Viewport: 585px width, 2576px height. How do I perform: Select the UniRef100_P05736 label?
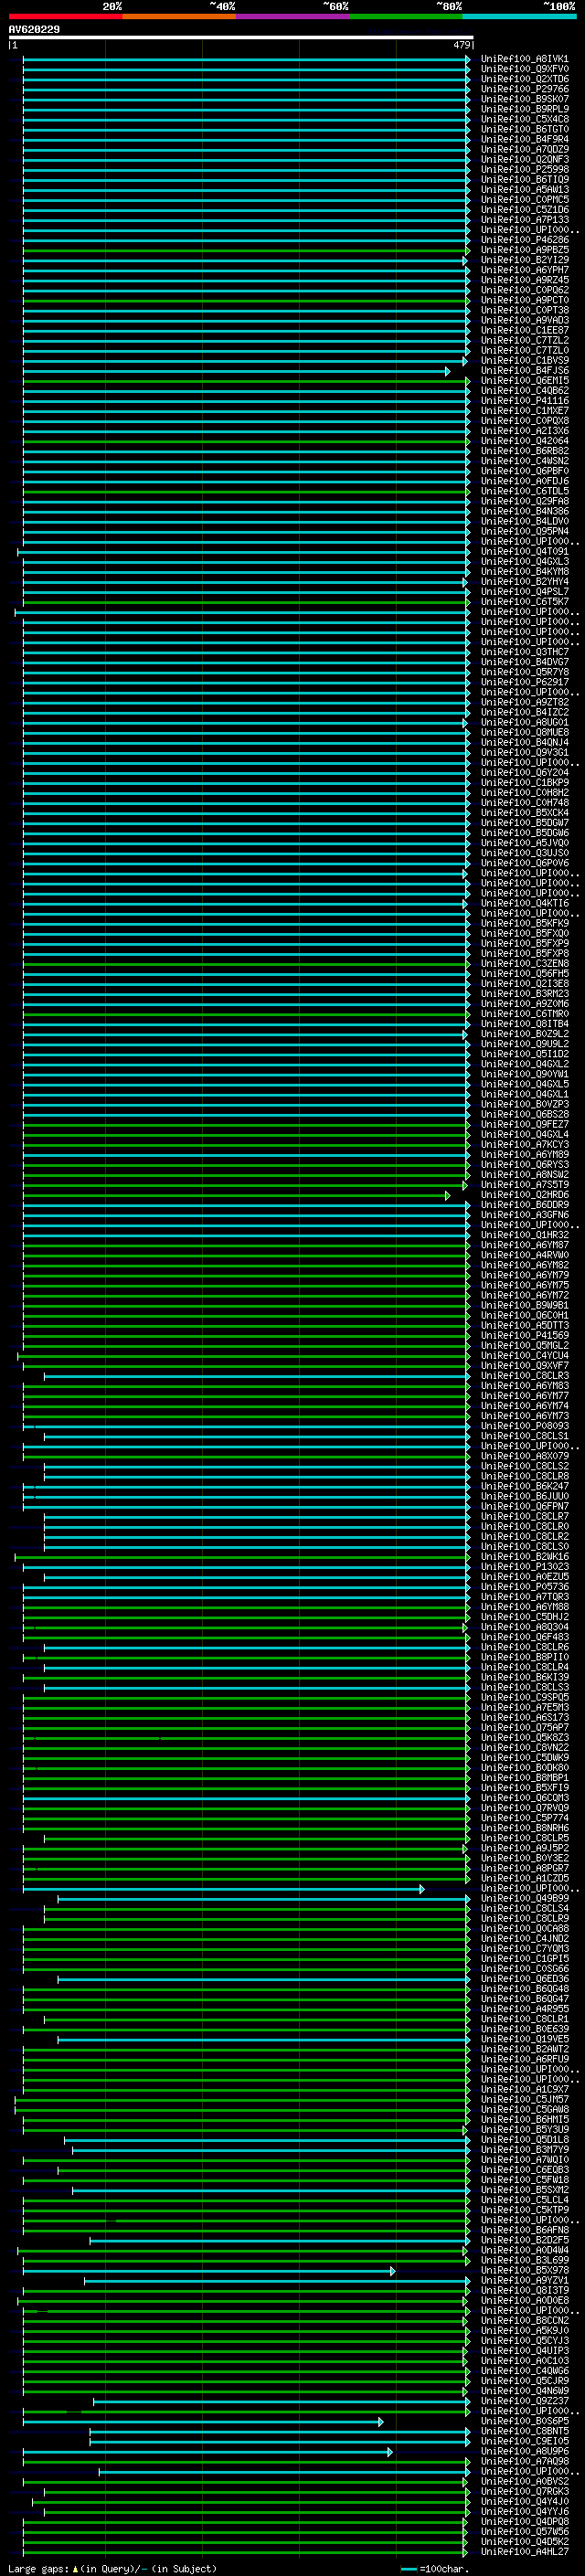tap(524, 1587)
